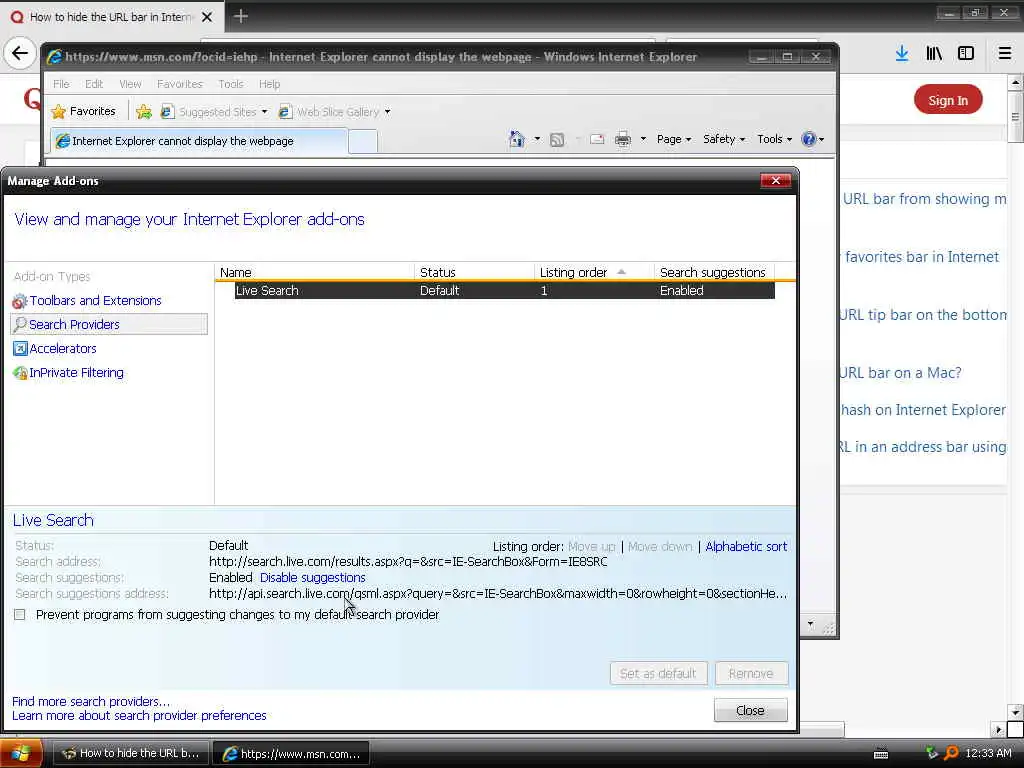Expand the Web Slice Gallery dropdown
1024x768 pixels.
[x=387, y=112]
